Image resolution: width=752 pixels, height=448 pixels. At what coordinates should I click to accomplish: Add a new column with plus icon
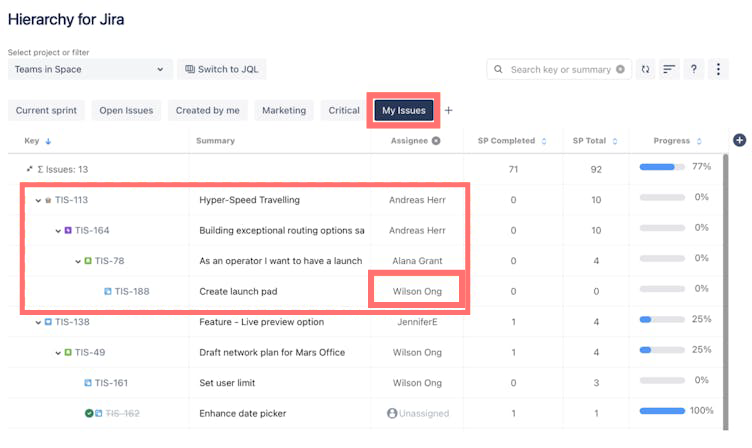(x=740, y=141)
